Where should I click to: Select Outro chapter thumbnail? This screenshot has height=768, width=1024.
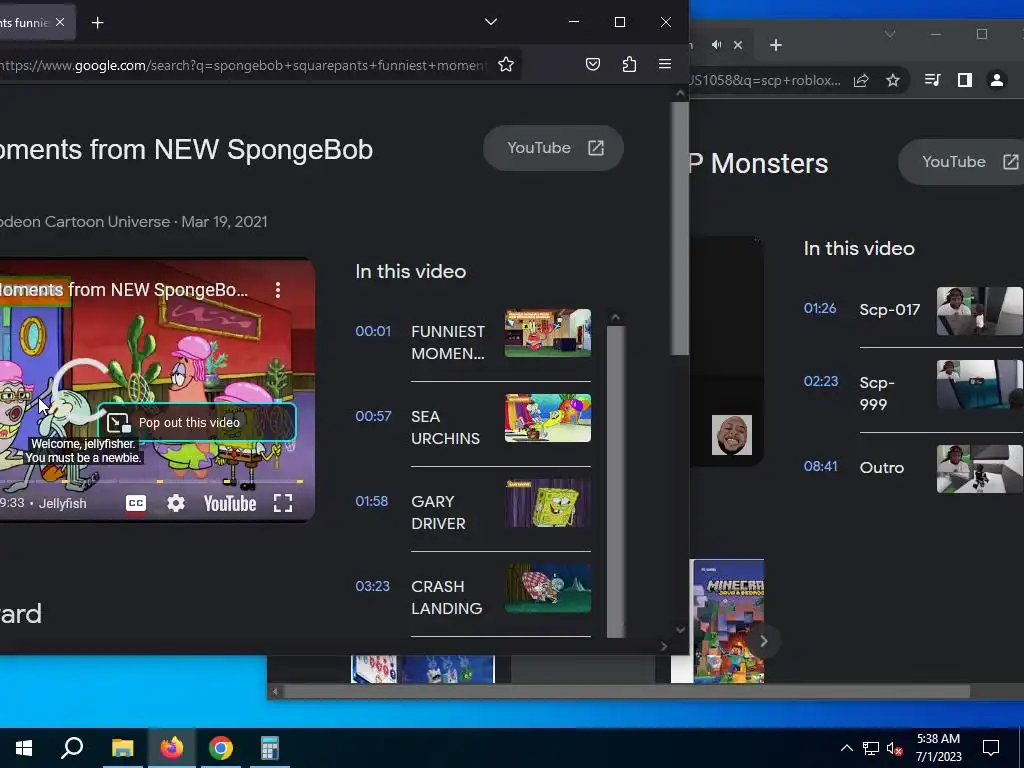(980, 469)
